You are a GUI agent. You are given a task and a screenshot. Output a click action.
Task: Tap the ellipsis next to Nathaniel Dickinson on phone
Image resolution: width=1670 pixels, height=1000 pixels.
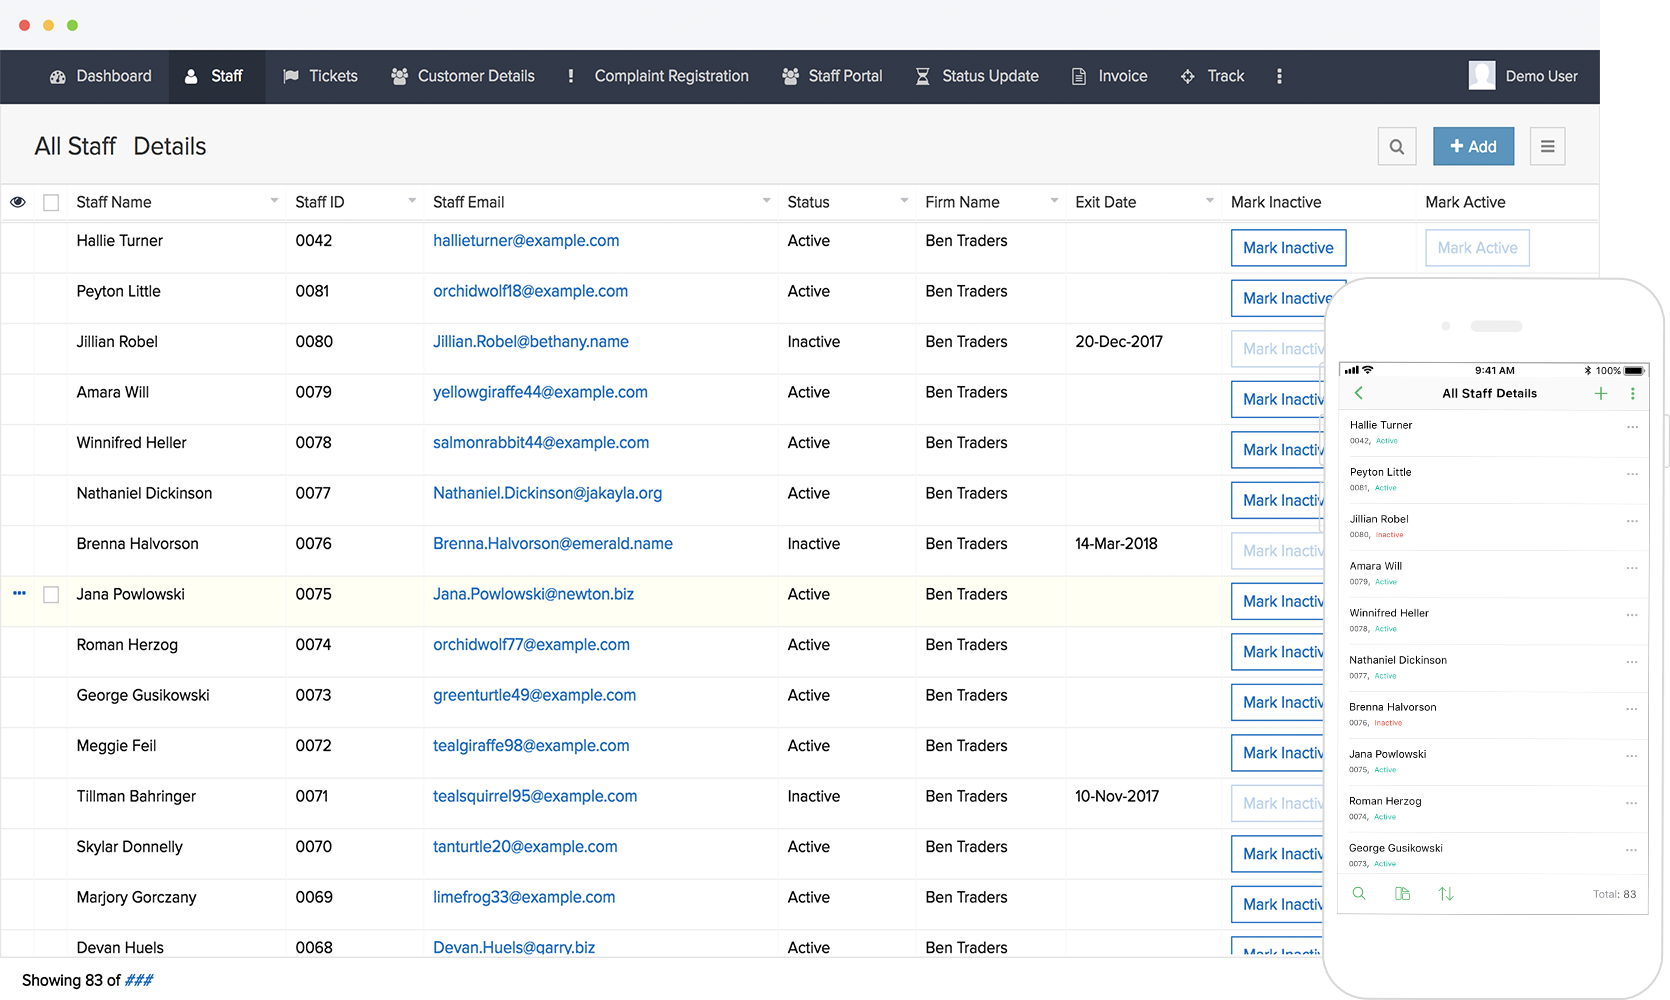point(1632,662)
